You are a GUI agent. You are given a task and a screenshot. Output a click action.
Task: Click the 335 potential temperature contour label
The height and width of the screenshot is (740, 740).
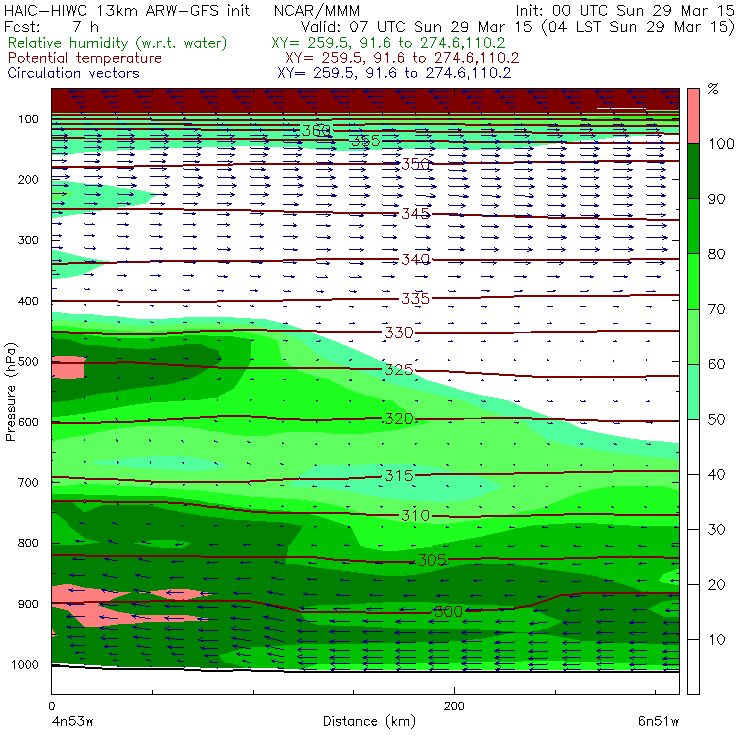(415, 299)
